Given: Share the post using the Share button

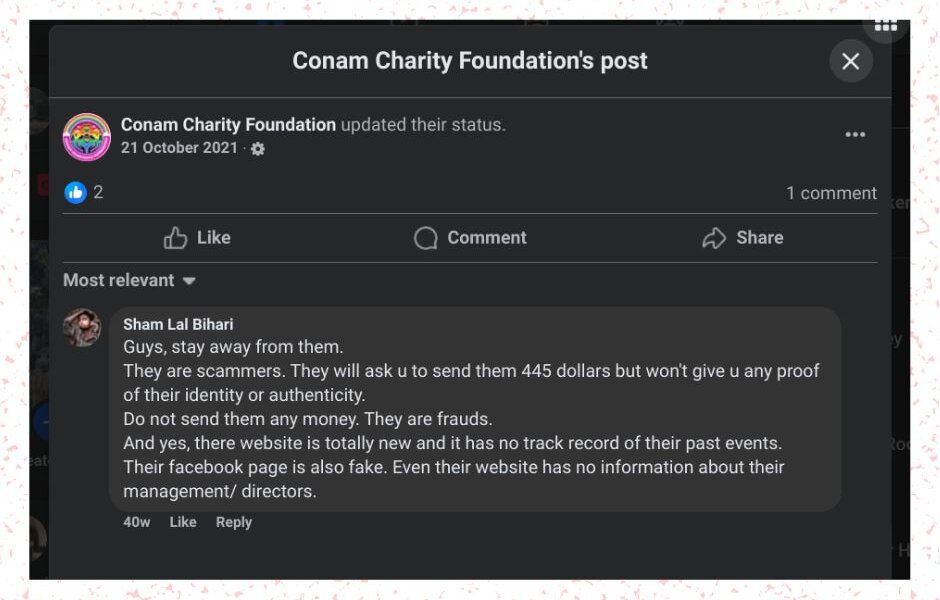Looking at the screenshot, I should click(x=743, y=238).
